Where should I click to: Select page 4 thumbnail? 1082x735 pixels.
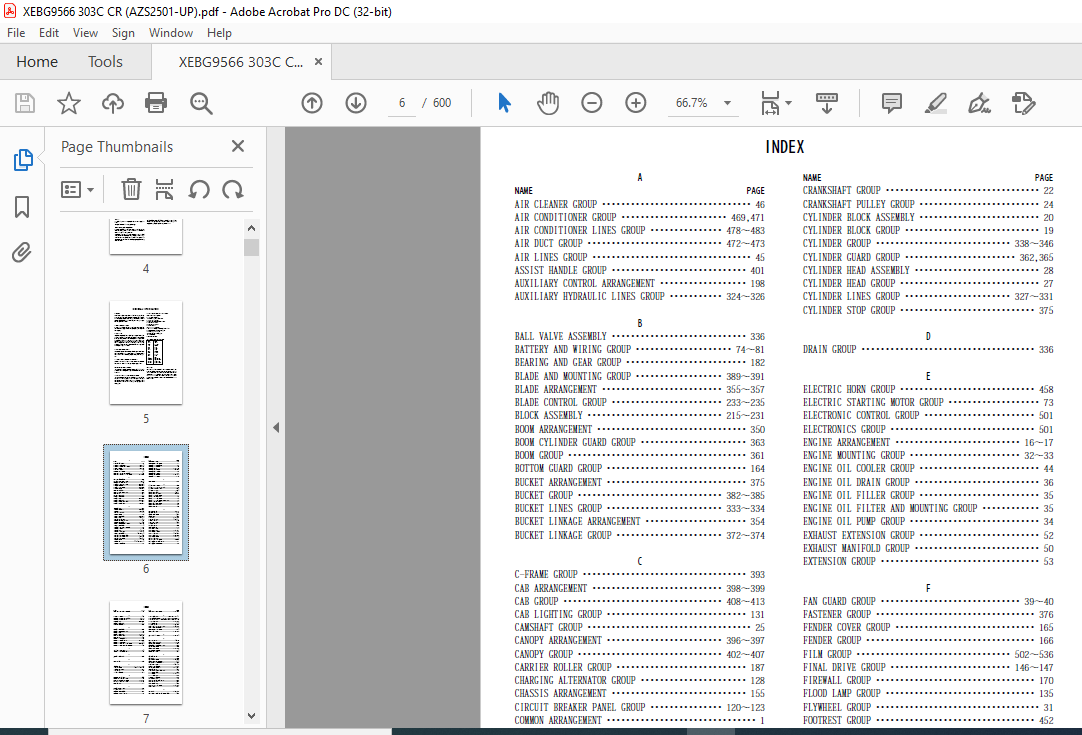pos(146,237)
